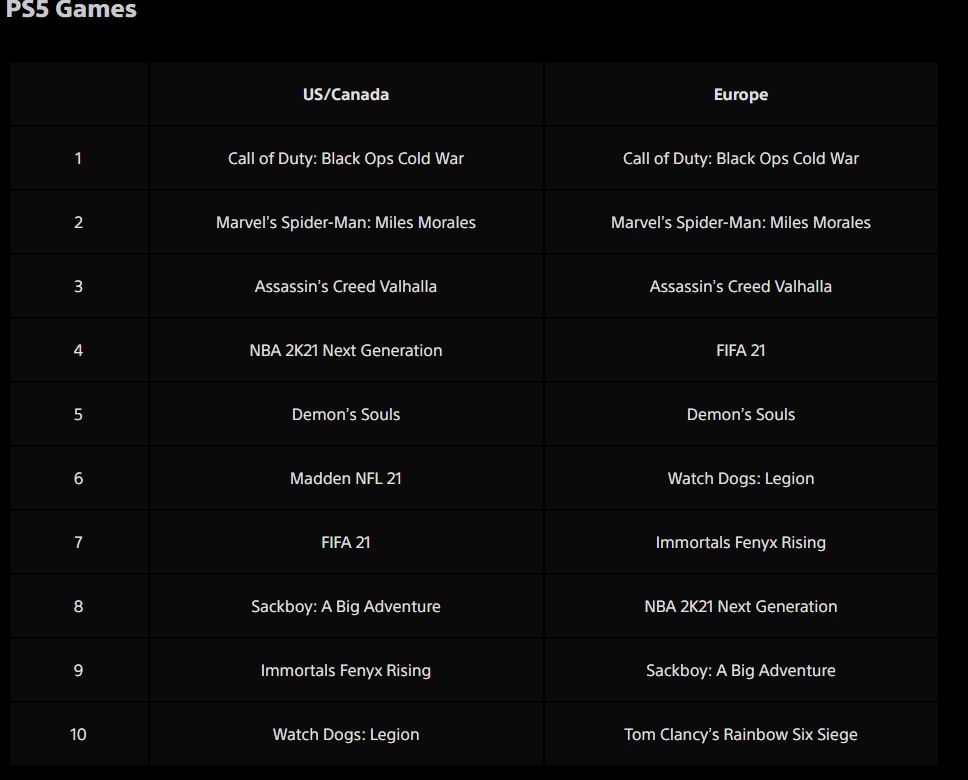Click Call of Duty in US/Canada column
This screenshot has height=780, width=968.
346,159
